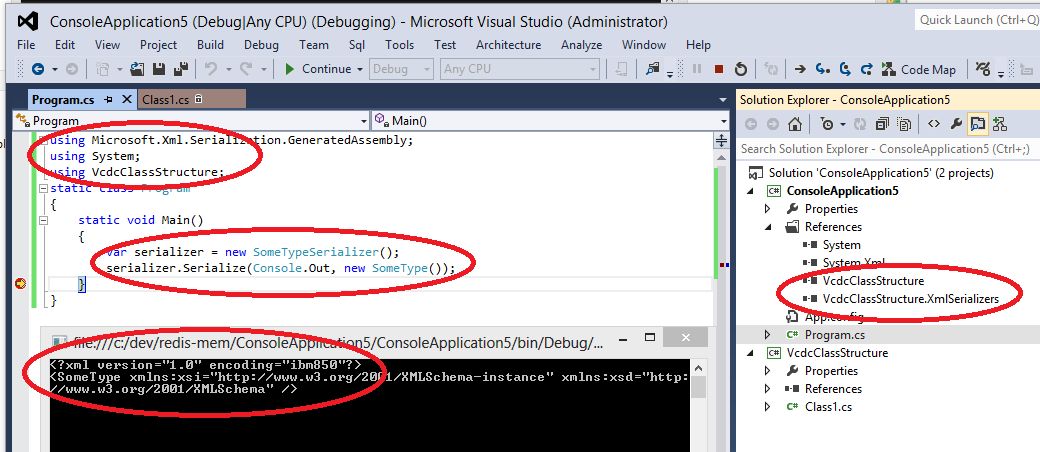Open the Build menu
This screenshot has height=452, width=1040.
tap(210, 45)
